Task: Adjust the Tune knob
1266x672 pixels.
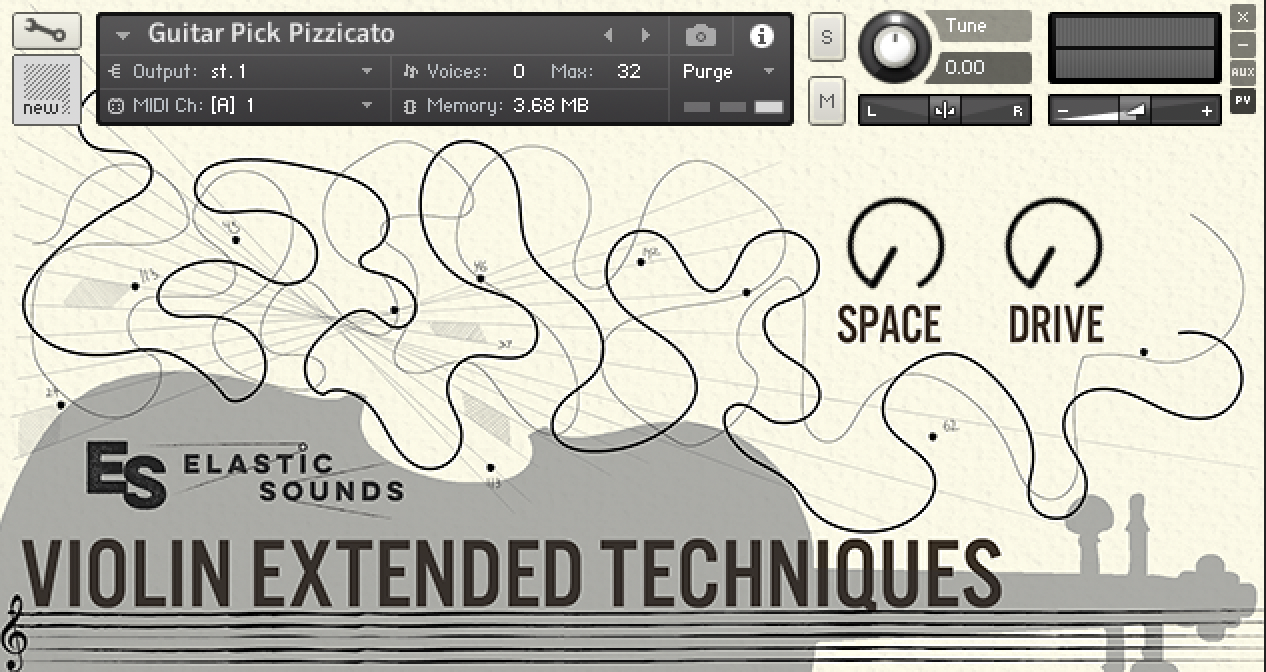Action: (897, 45)
